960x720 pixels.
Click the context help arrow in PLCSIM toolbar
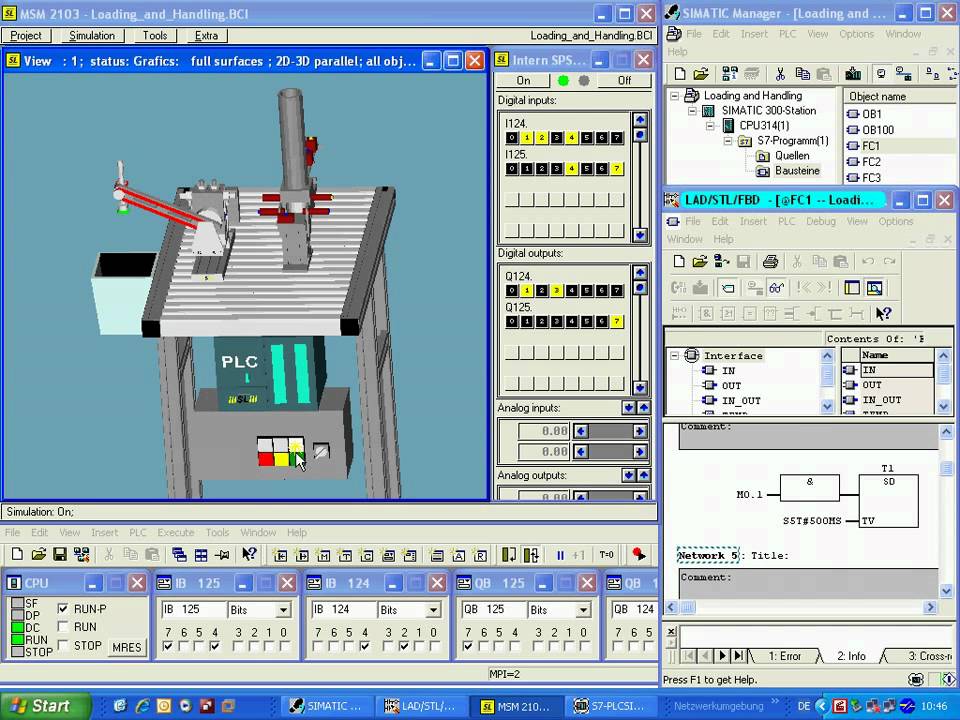[x=249, y=555]
